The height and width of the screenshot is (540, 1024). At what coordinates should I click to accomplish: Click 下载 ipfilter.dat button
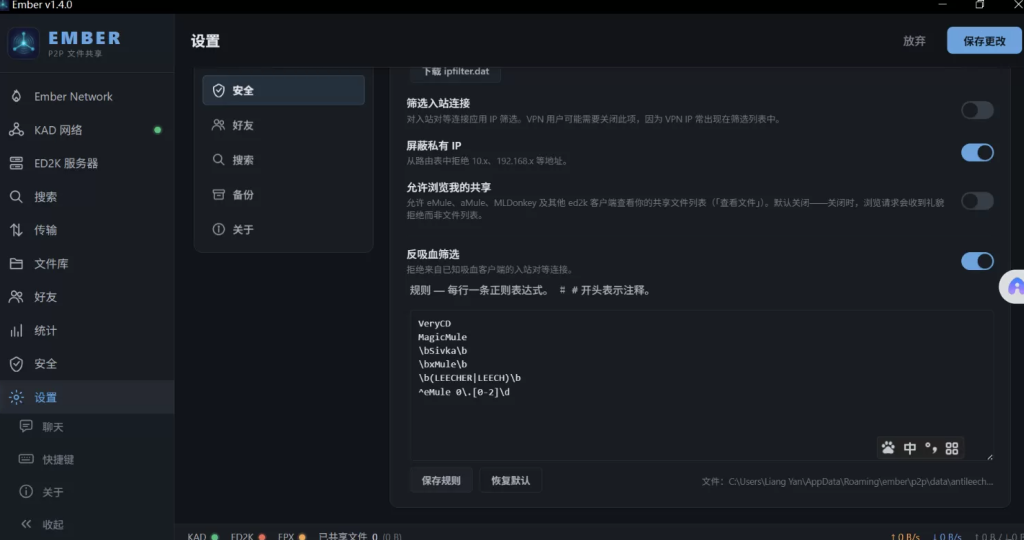(x=455, y=72)
